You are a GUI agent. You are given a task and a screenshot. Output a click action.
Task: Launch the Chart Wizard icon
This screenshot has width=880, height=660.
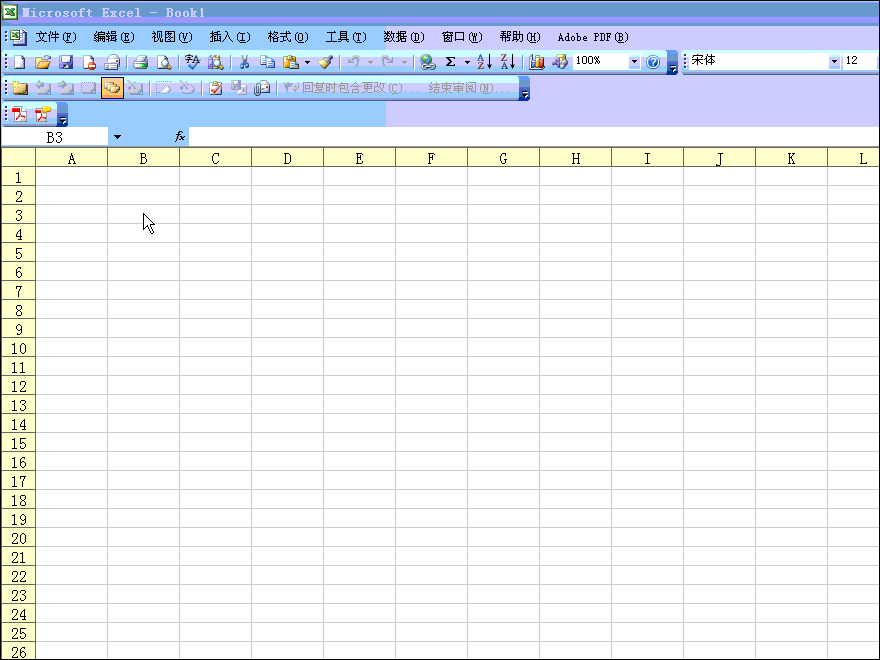[537, 62]
